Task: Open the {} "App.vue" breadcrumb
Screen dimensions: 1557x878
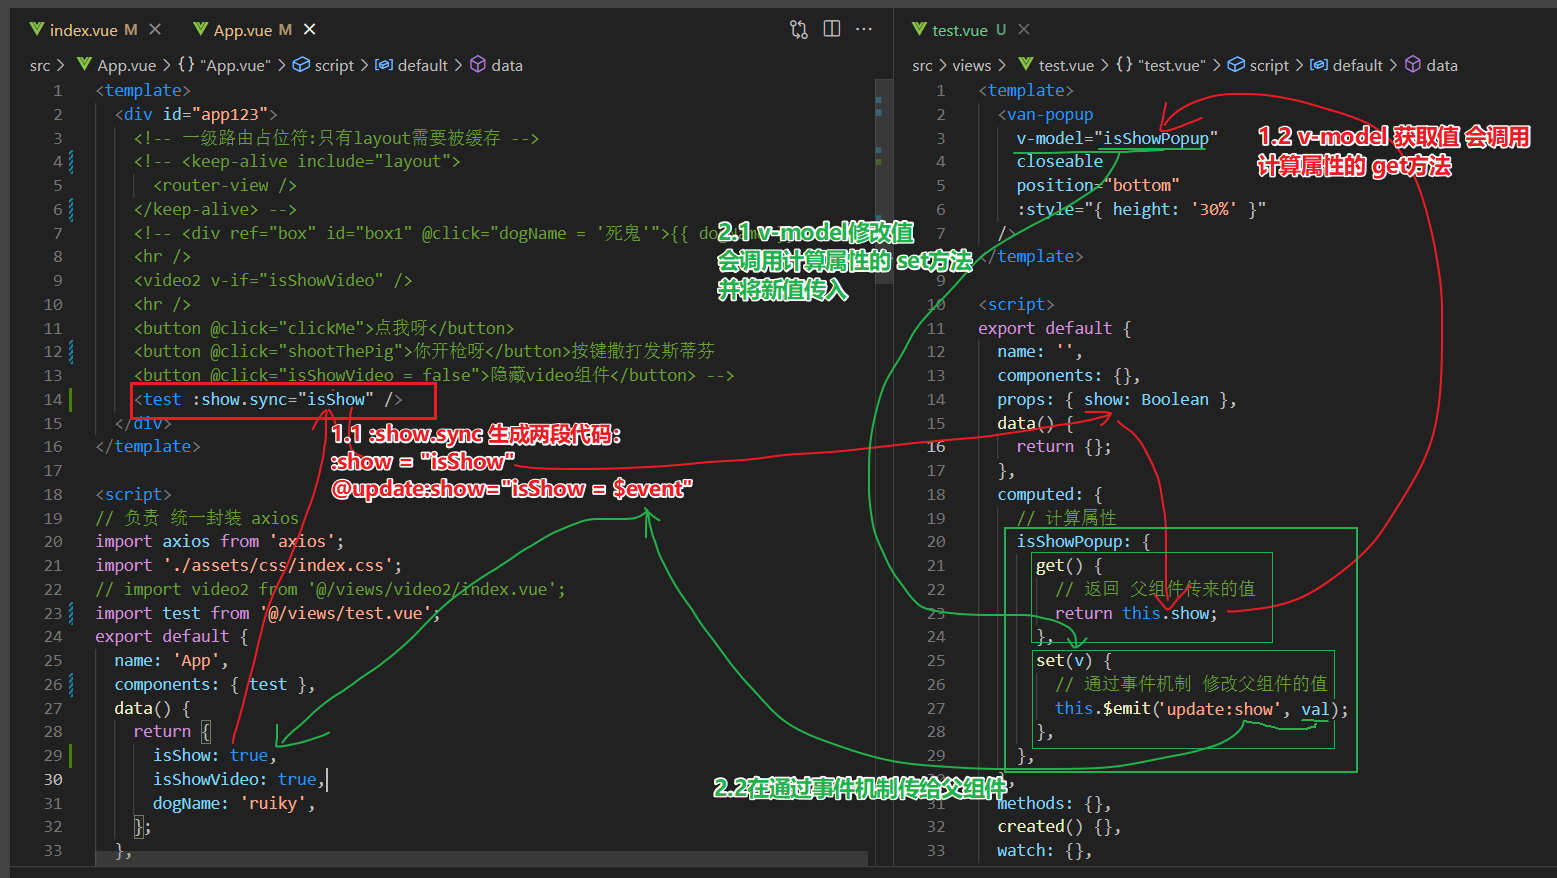Action: tap(224, 65)
